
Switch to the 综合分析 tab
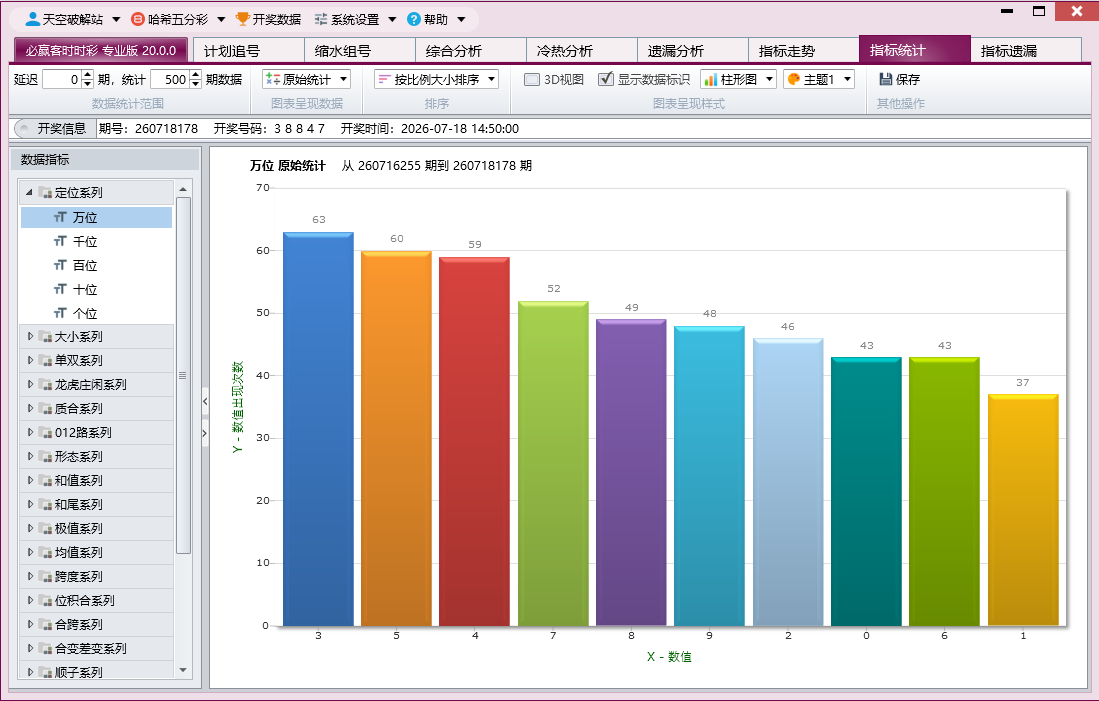(x=470, y=50)
